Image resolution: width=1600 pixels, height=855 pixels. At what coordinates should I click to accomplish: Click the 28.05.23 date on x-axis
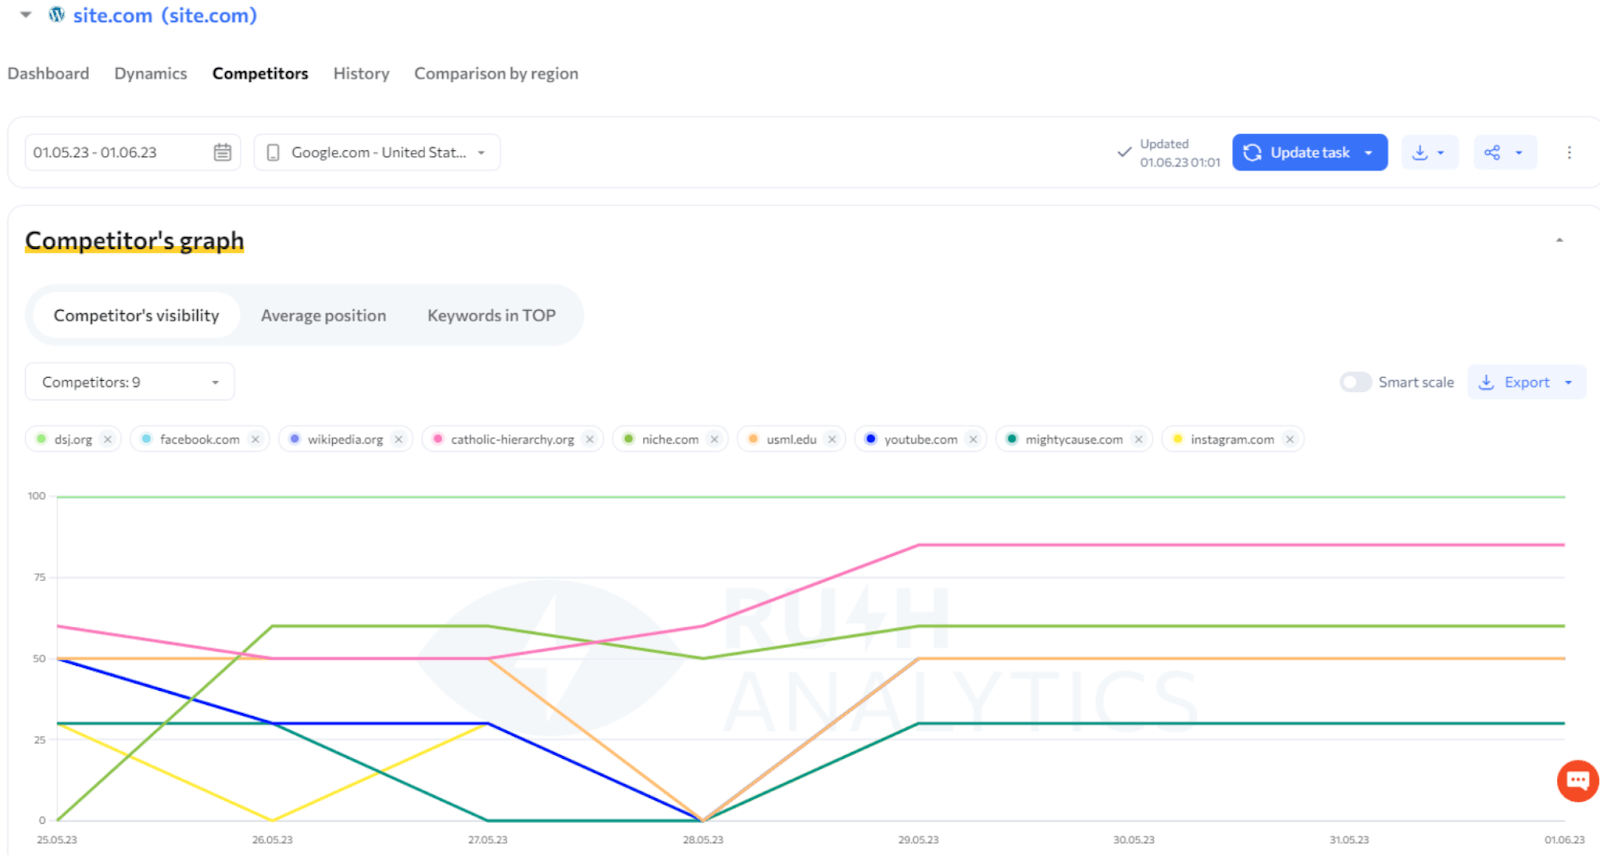703,840
